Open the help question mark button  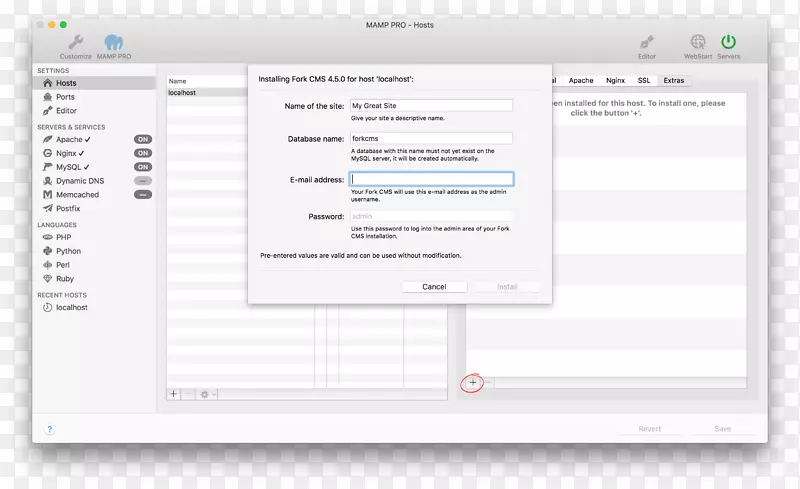point(49,429)
